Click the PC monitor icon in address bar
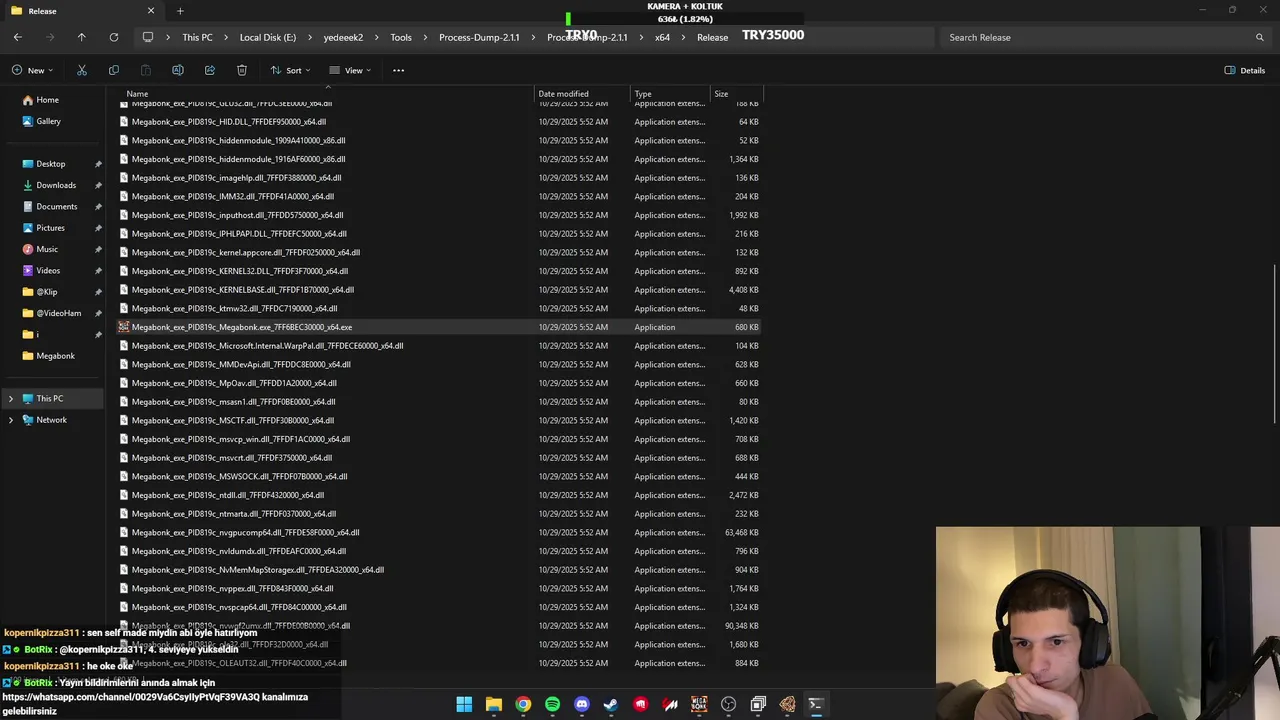The width and height of the screenshot is (1280, 720). [148, 37]
